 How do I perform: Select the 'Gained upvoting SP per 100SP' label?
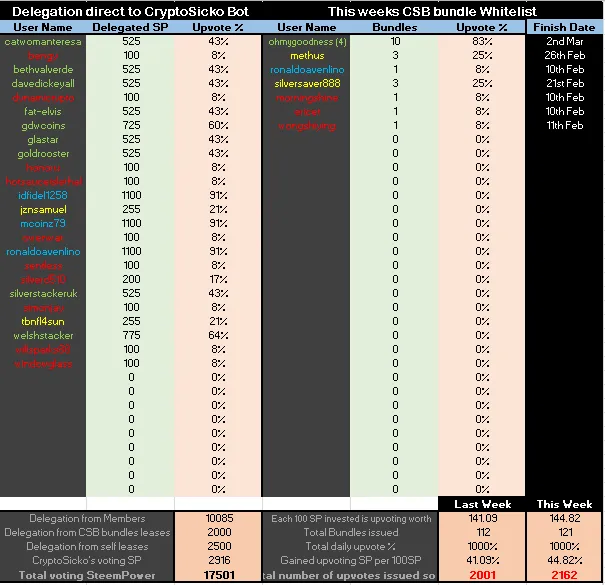(351, 560)
